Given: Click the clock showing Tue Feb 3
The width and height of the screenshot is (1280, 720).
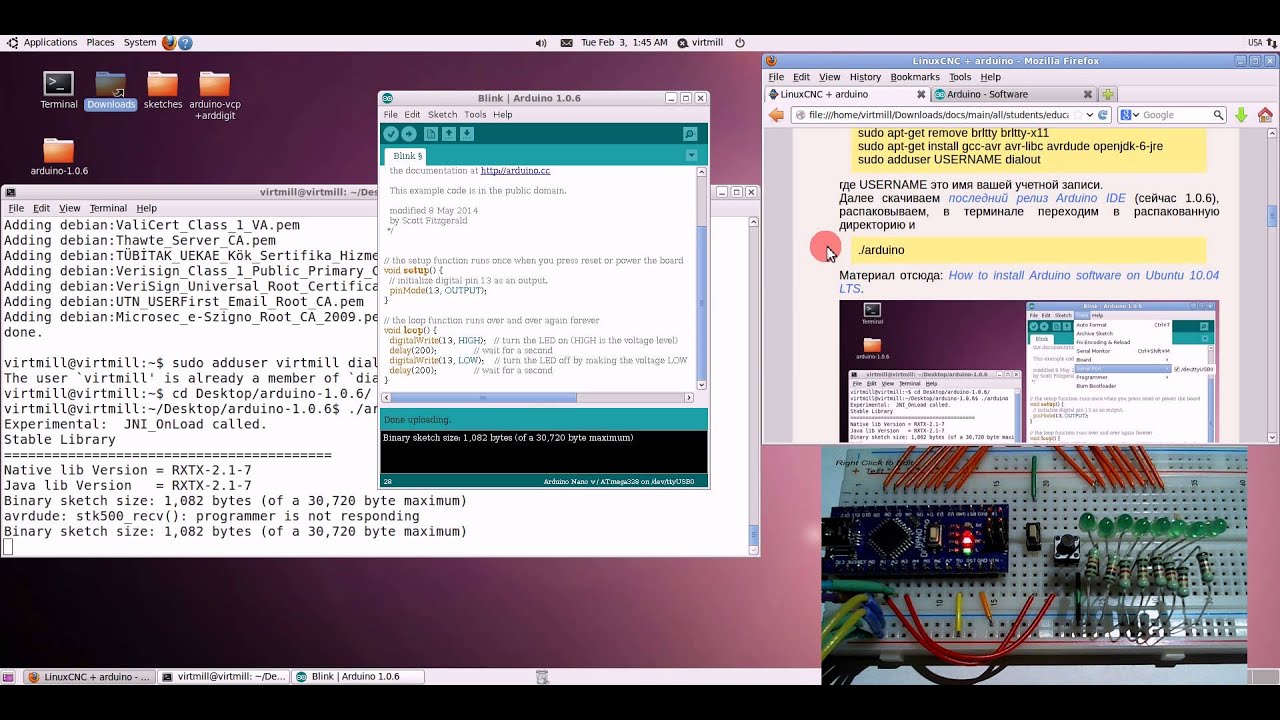Looking at the screenshot, I should click(624, 43).
